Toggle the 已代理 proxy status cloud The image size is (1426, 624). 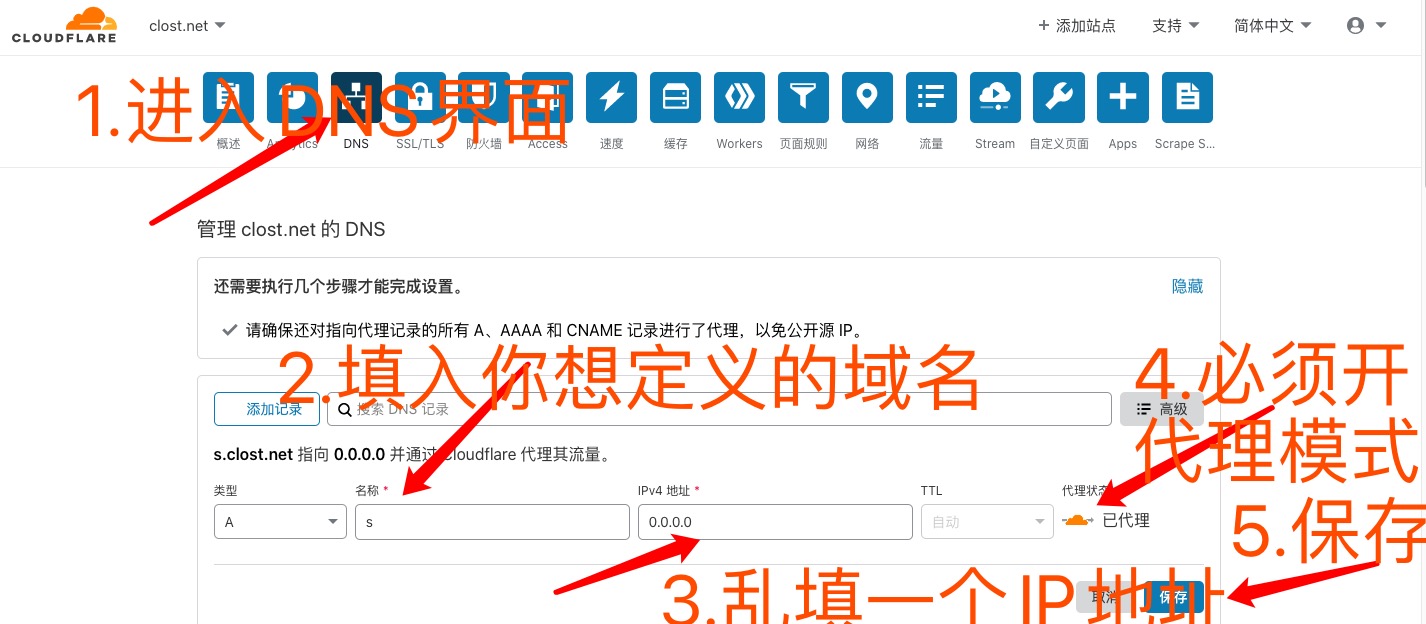[x=1077, y=519]
